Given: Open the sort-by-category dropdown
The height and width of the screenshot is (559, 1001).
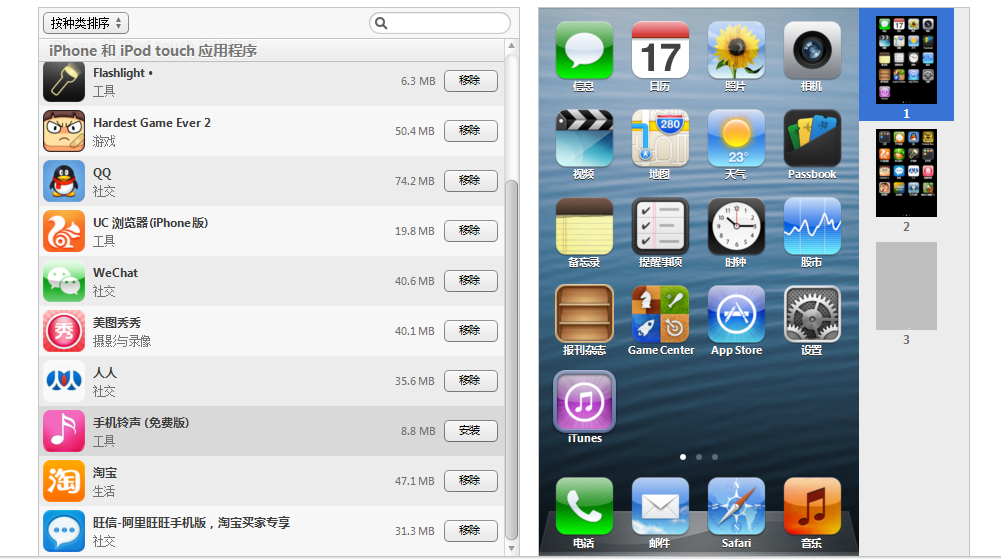Looking at the screenshot, I should click(x=86, y=23).
